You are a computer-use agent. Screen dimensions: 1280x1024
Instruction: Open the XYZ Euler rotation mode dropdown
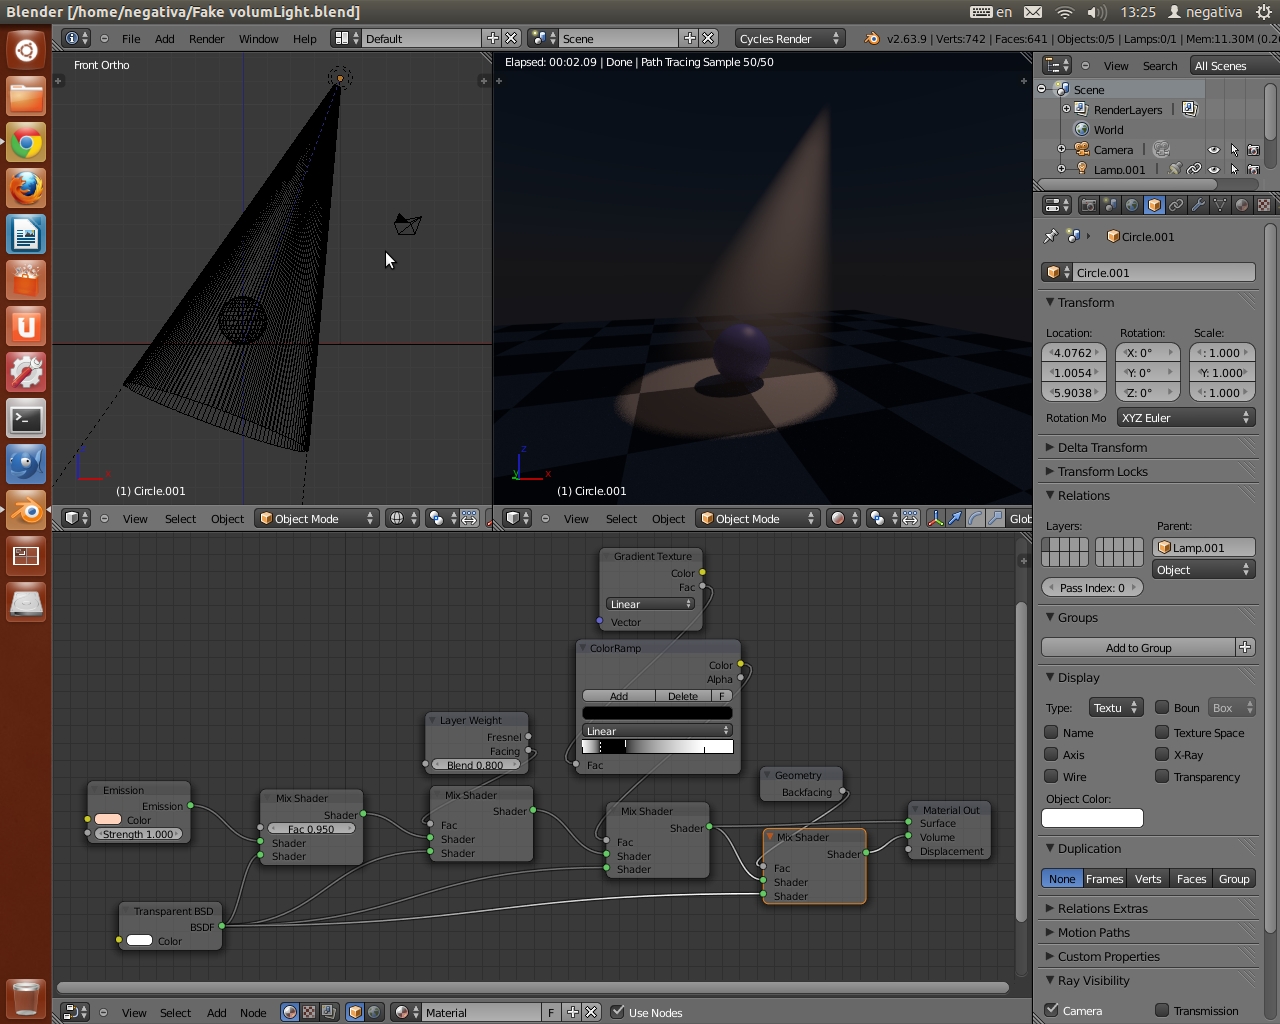(x=1185, y=418)
